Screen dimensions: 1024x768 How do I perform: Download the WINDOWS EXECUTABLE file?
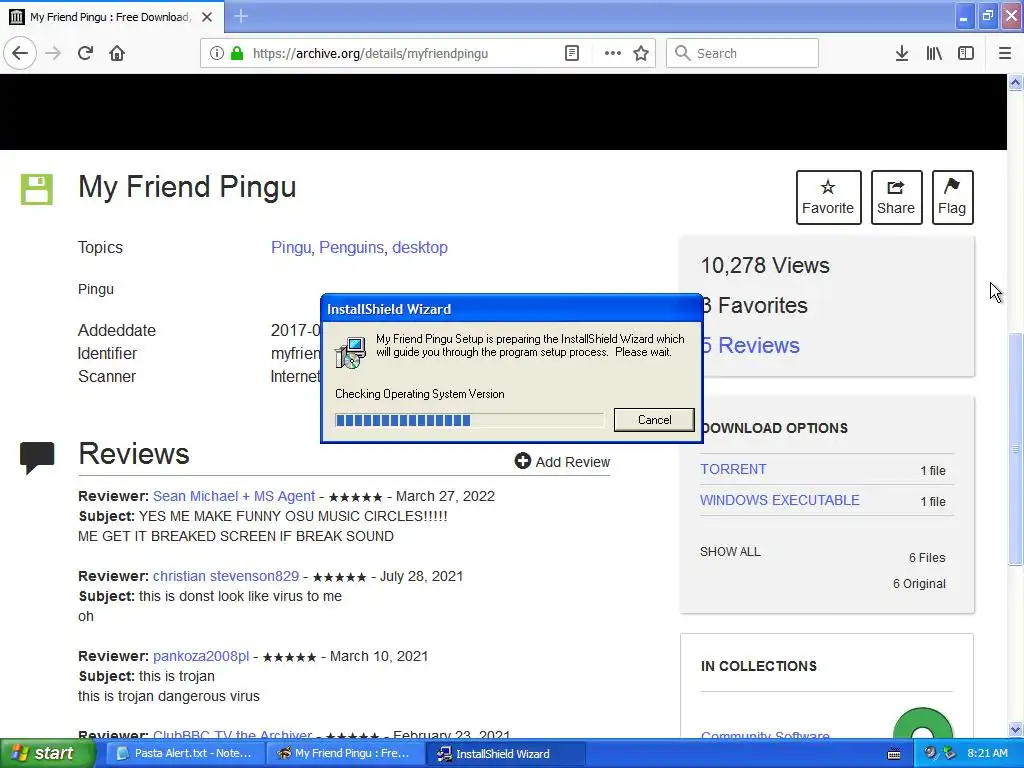point(780,500)
